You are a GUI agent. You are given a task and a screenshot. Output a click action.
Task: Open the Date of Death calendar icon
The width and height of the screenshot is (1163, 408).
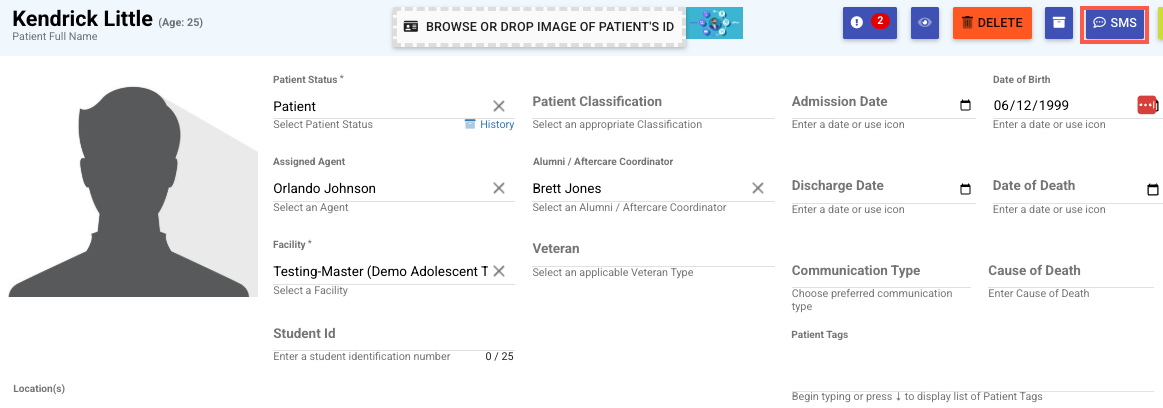coord(1152,189)
